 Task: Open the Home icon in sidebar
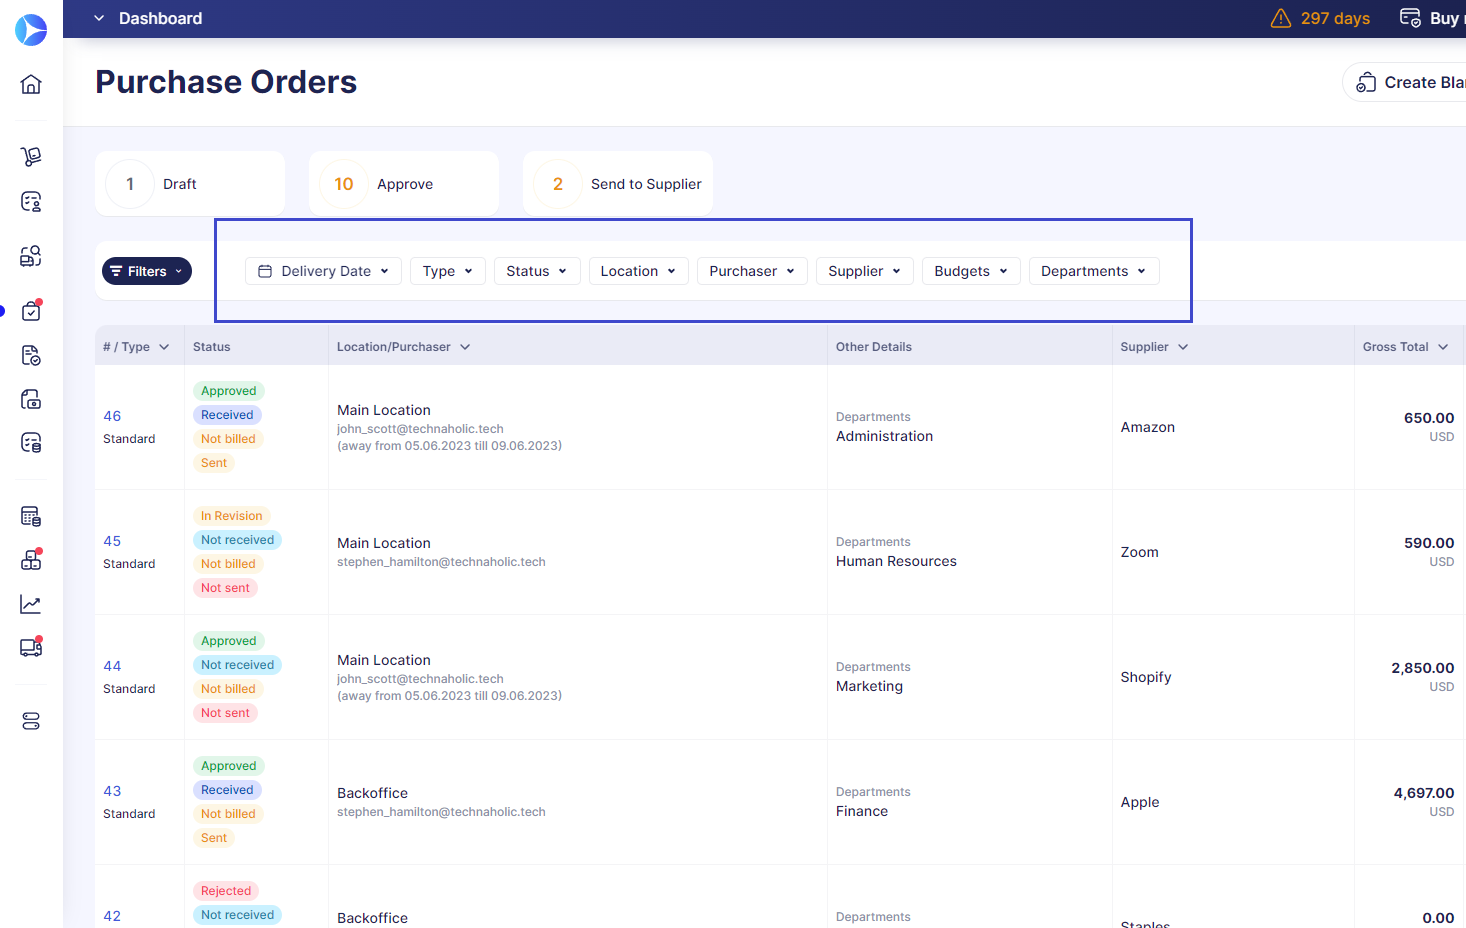pyautogui.click(x=31, y=84)
